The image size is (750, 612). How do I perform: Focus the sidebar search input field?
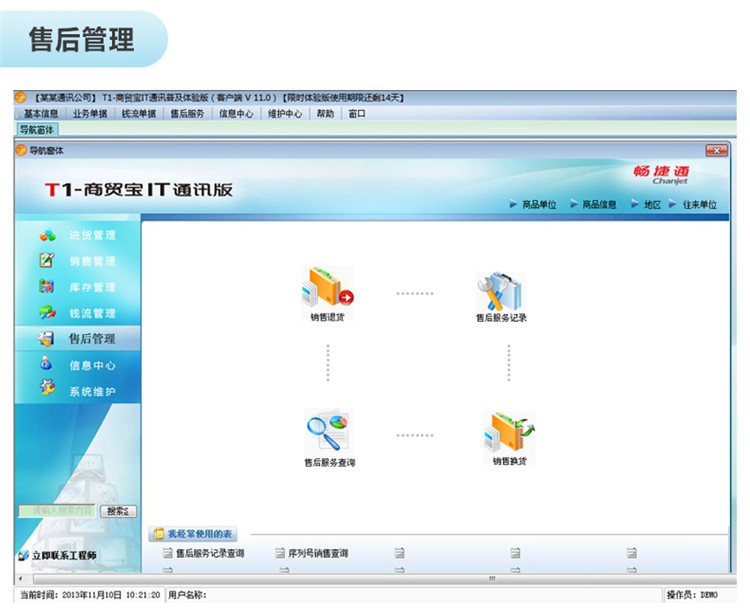pos(57,511)
